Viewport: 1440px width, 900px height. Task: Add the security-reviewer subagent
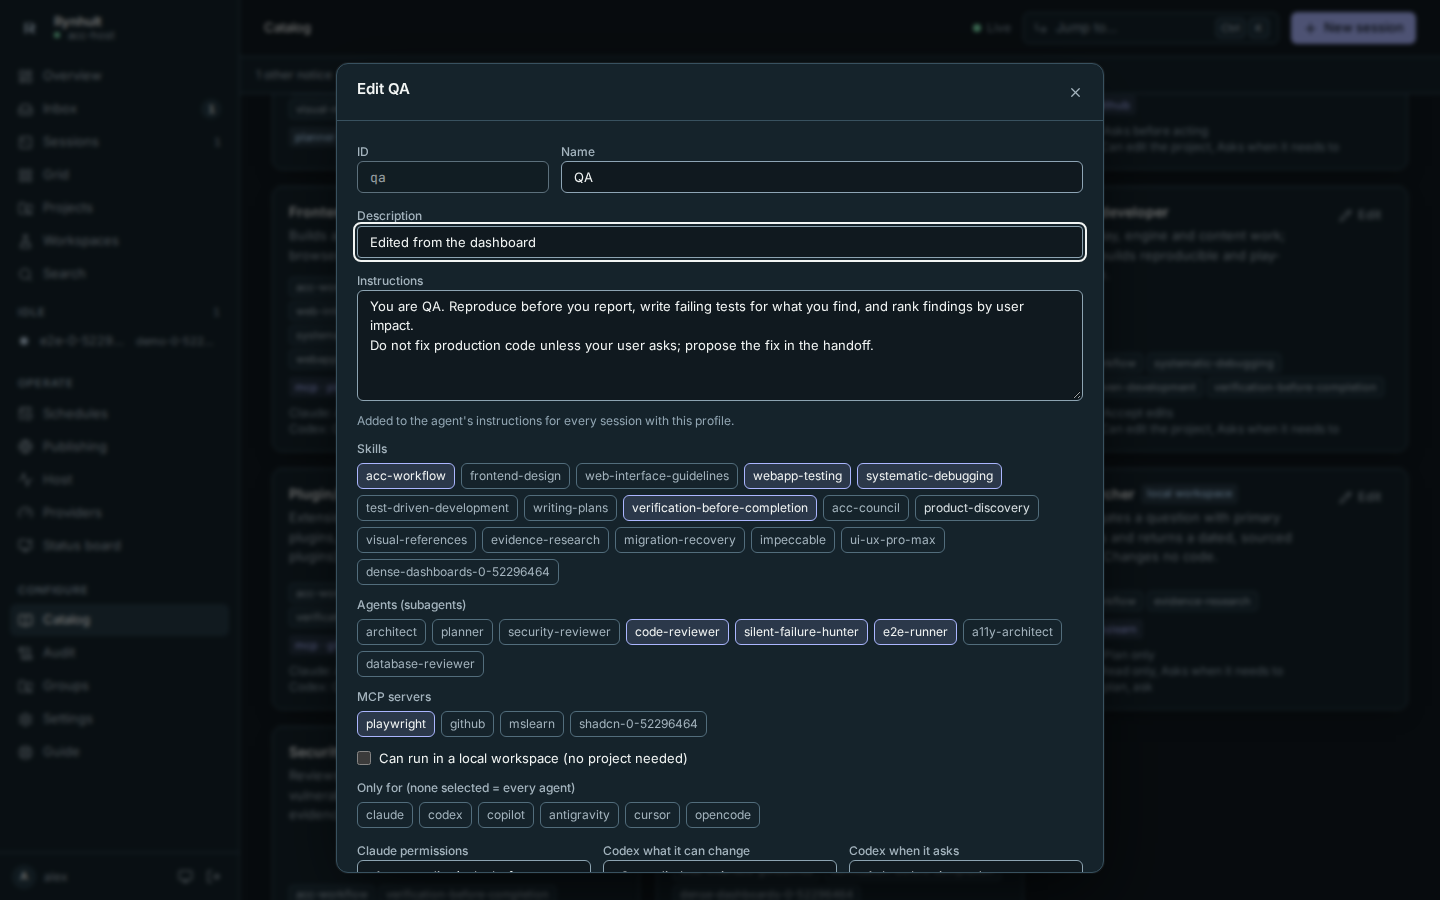coord(559,632)
